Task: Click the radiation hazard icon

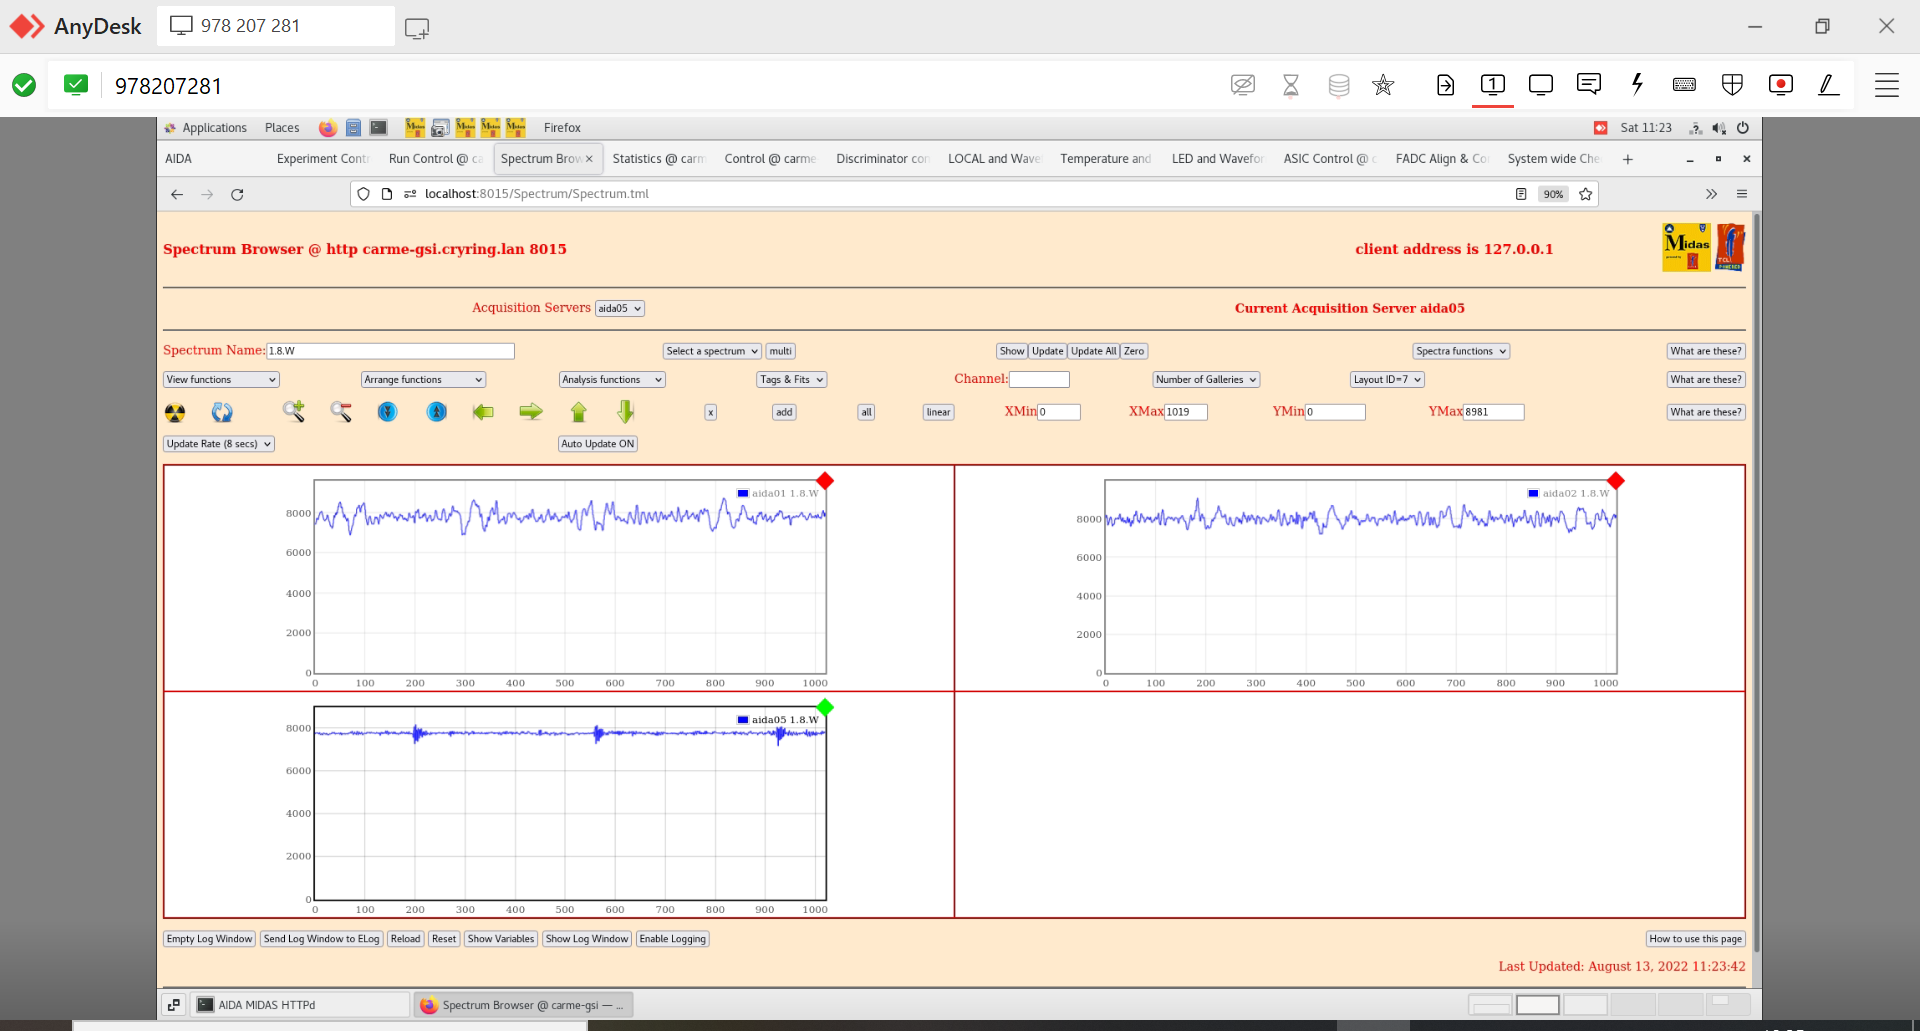Action: click(x=175, y=412)
